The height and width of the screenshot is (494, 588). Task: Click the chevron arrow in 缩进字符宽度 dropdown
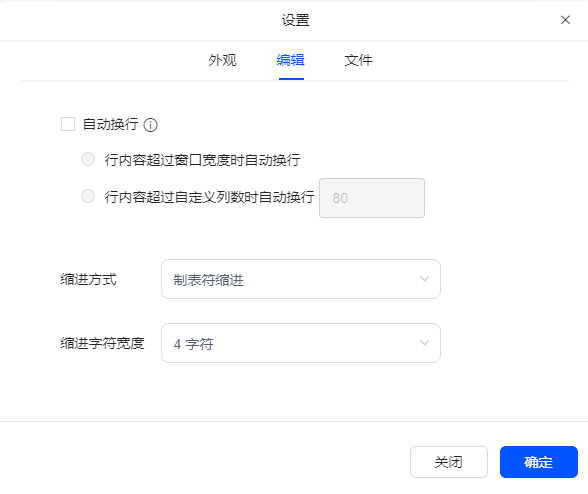(424, 343)
